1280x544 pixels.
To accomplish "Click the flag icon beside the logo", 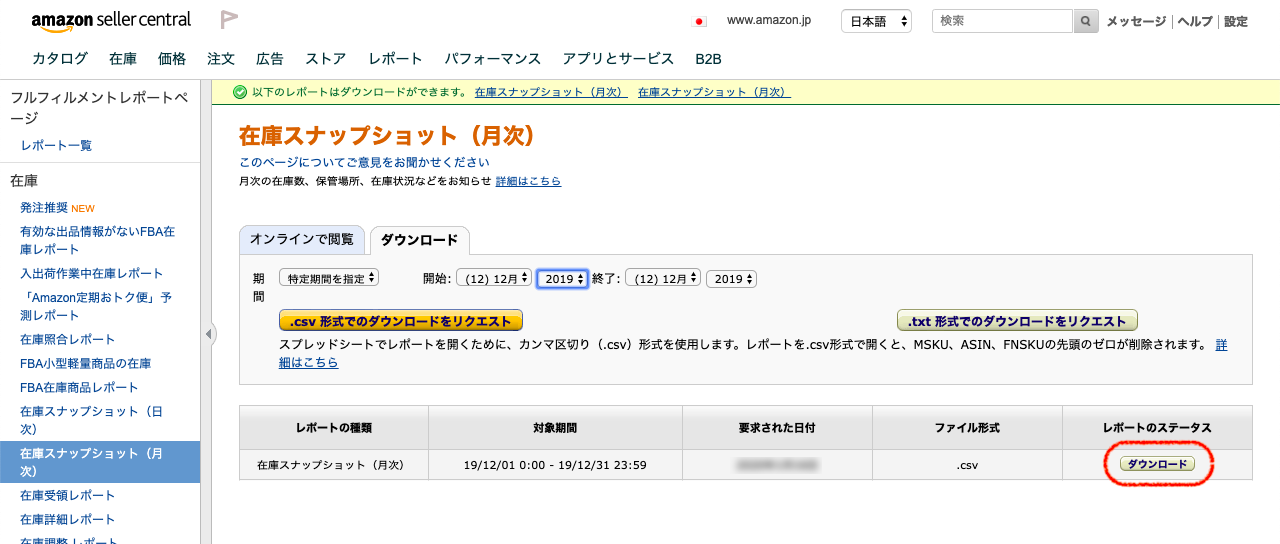I will click(229, 20).
